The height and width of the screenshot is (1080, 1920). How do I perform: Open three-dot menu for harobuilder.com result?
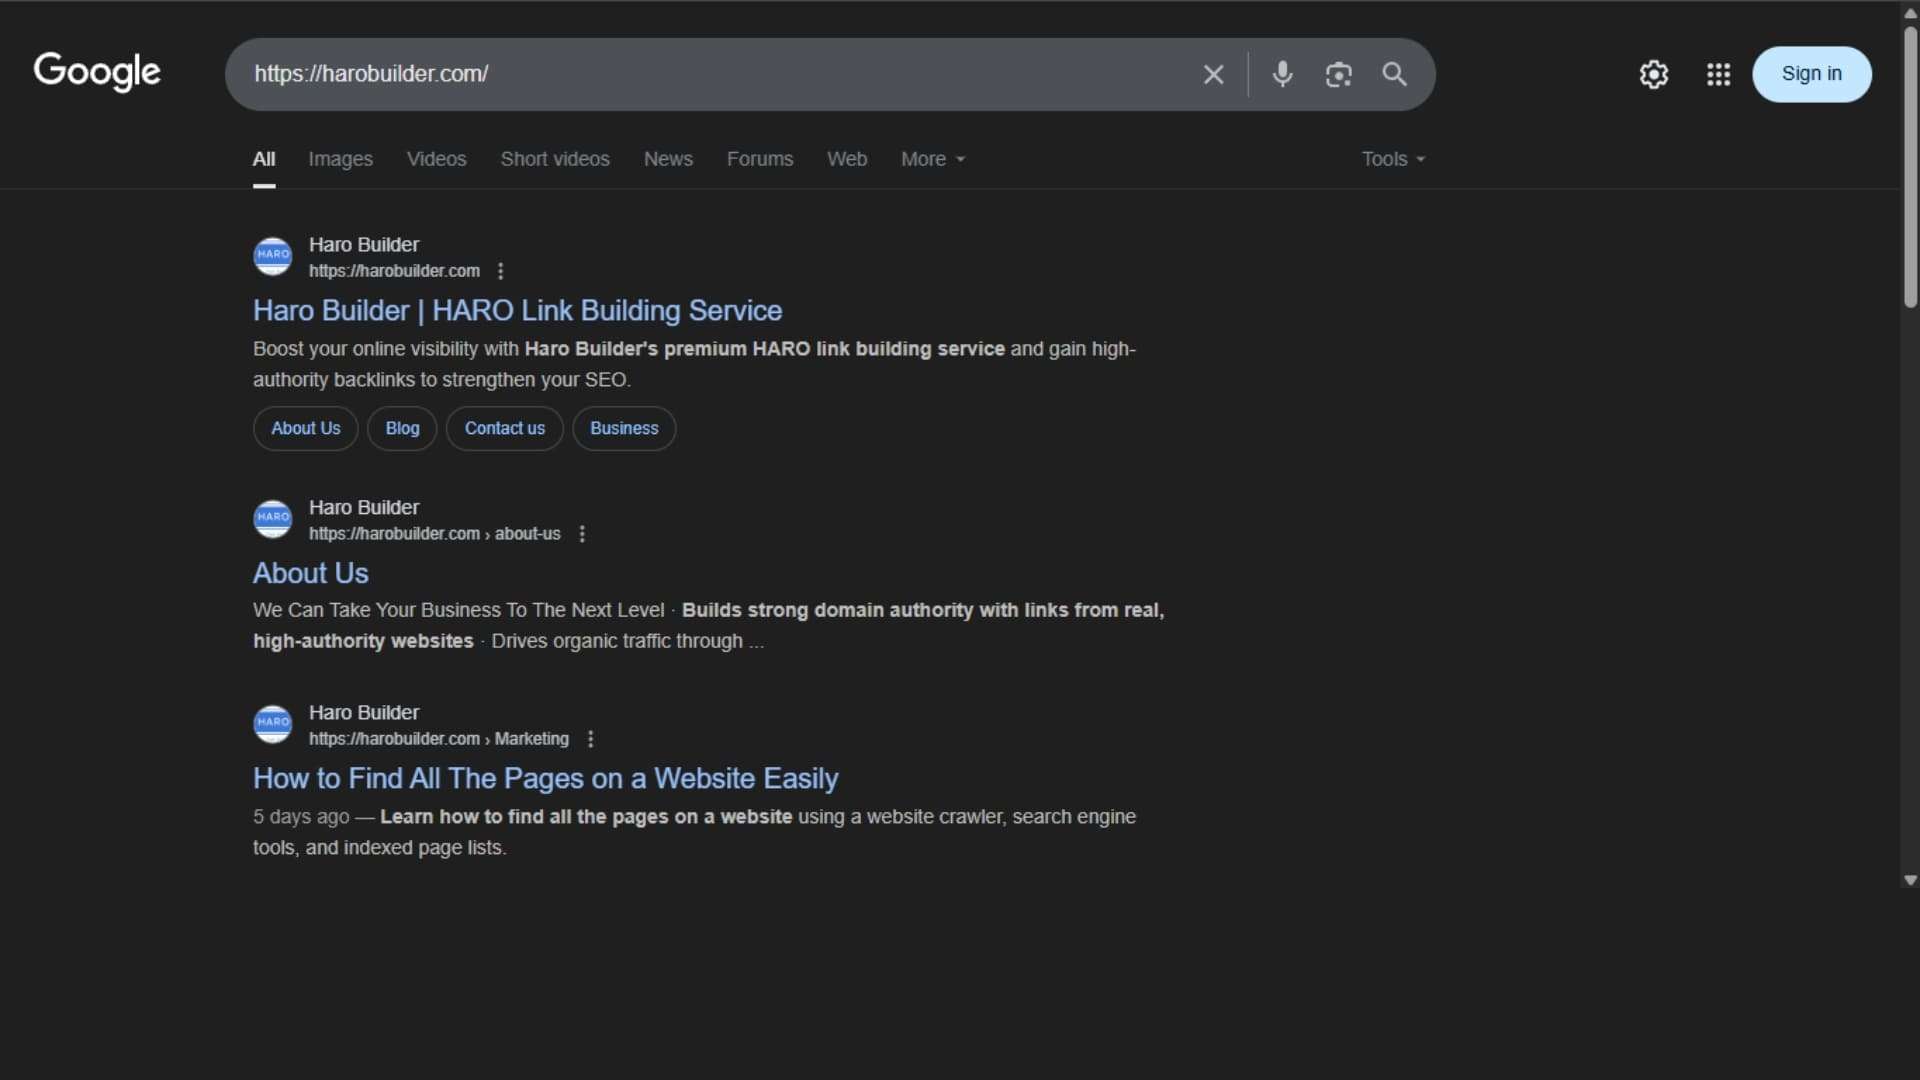point(501,271)
